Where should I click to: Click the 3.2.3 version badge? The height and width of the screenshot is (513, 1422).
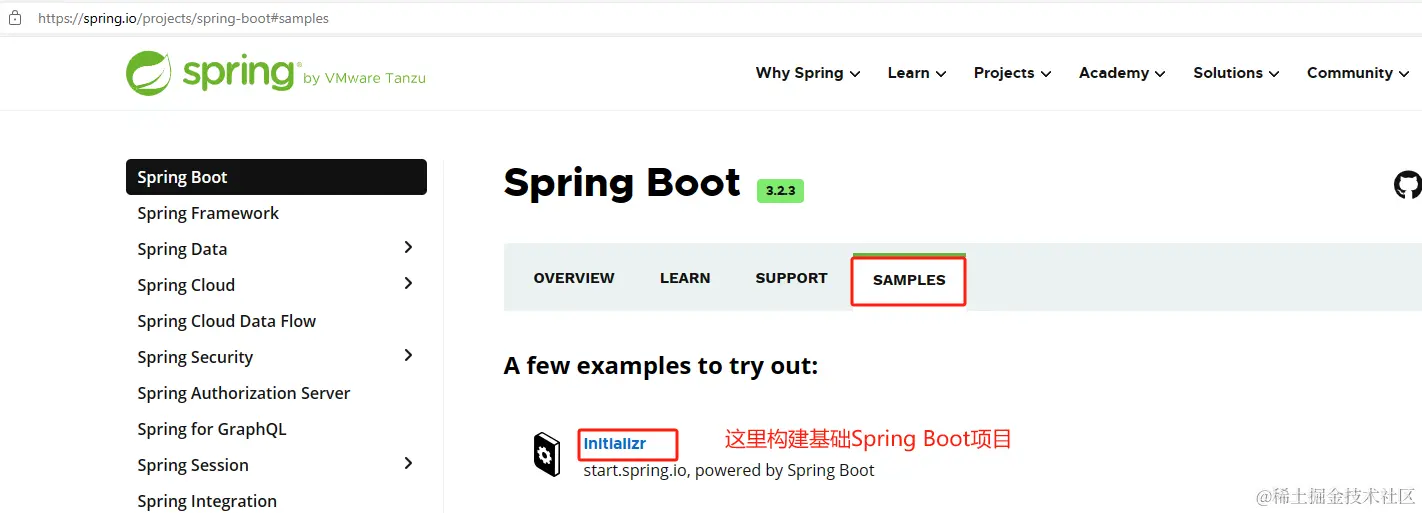click(780, 190)
